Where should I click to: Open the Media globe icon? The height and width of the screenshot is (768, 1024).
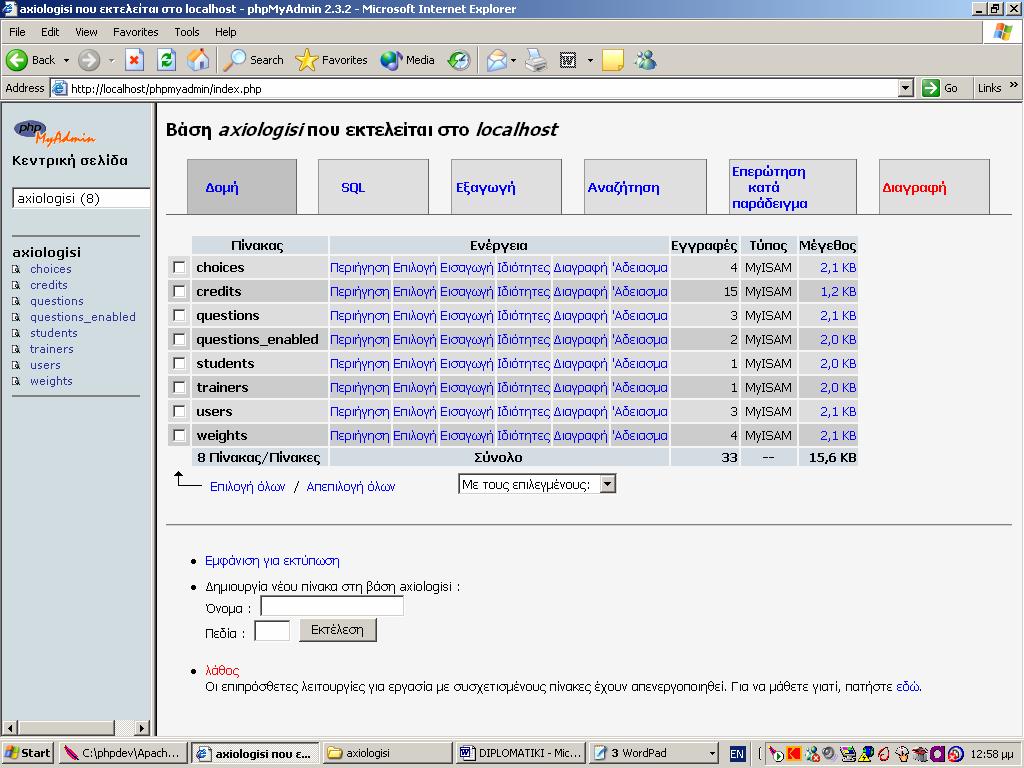click(391, 60)
